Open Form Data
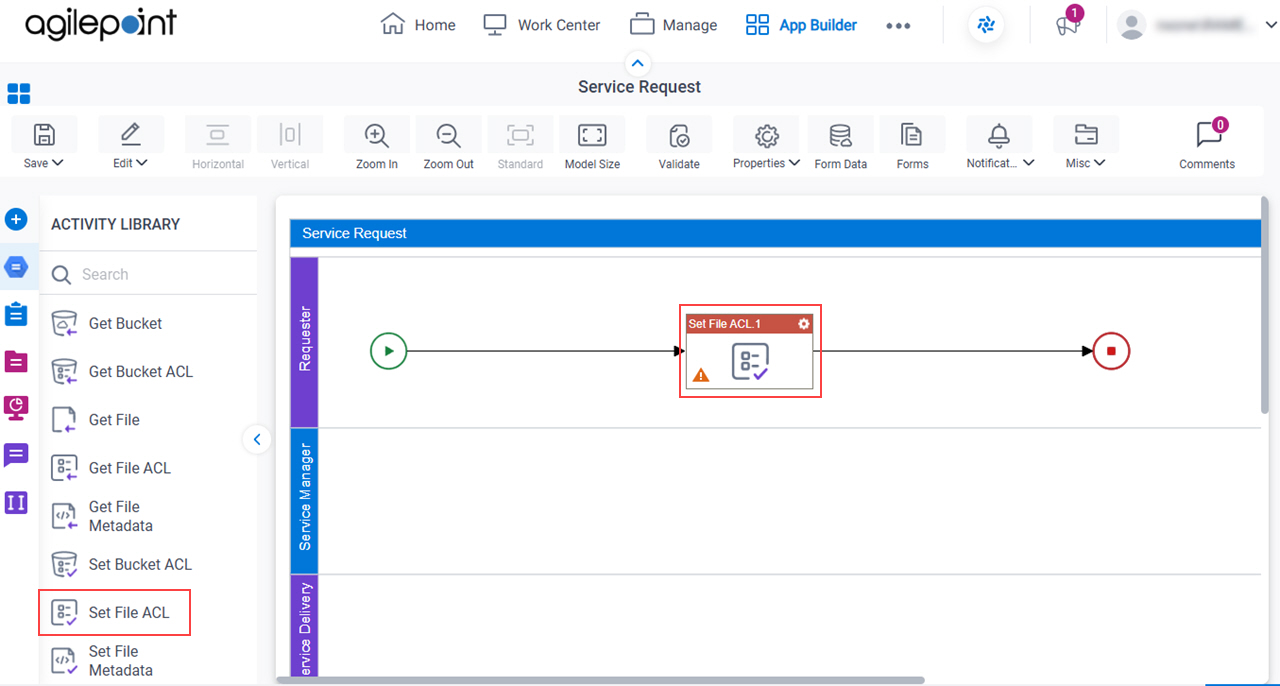 841,144
